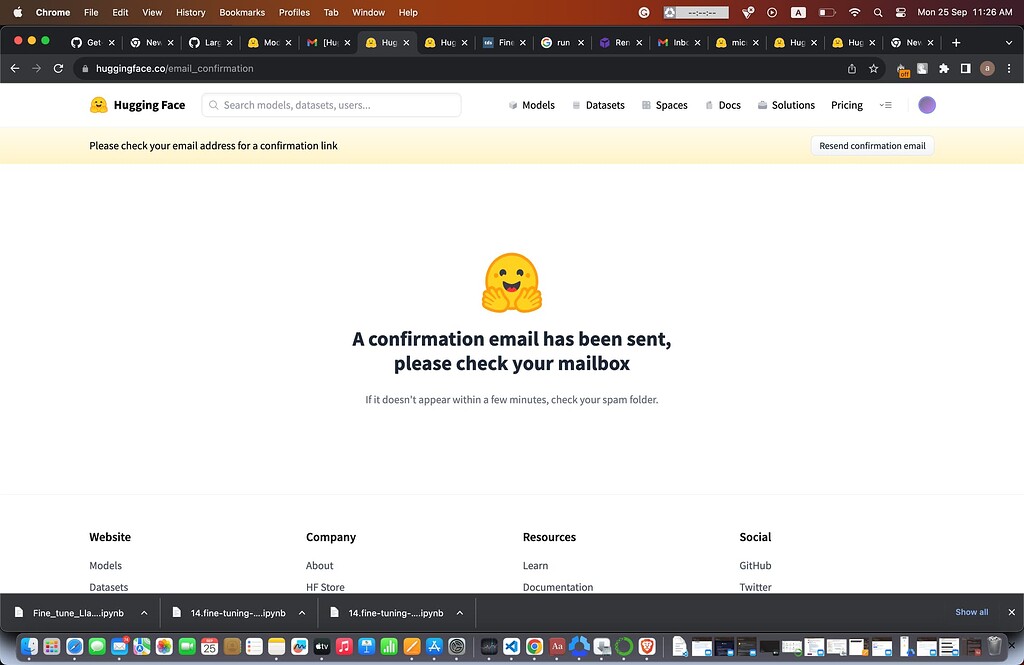The height and width of the screenshot is (665, 1024).
Task: Open the collapsed navigation menu beside Pricing
Action: 886,104
